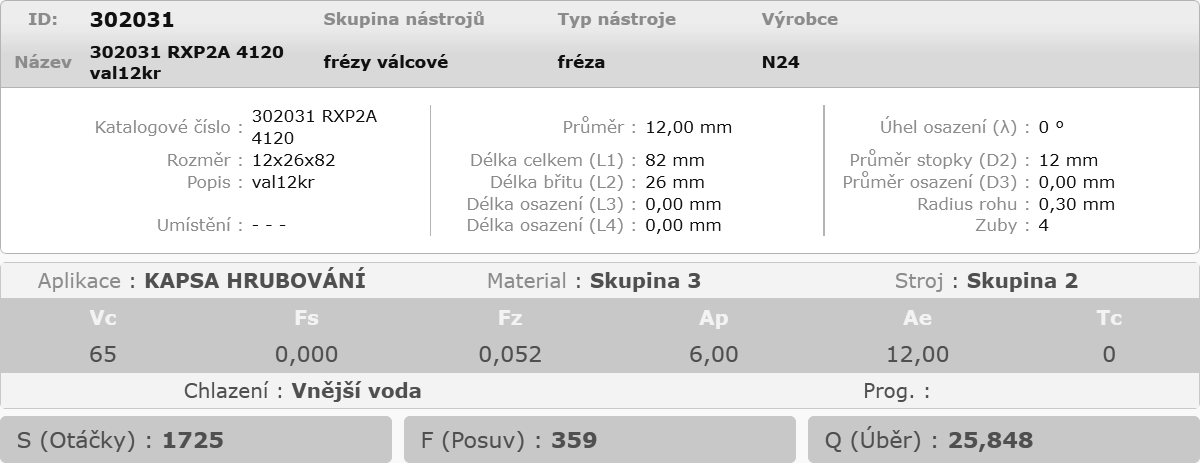Click the Katalogové číslo value field
Screen dimensions: 1200x463
(314, 127)
